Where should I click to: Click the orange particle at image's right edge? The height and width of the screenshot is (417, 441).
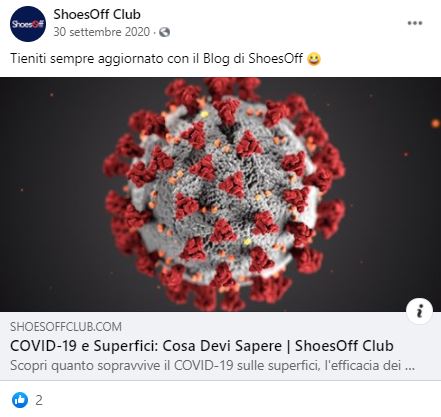pos(435,123)
